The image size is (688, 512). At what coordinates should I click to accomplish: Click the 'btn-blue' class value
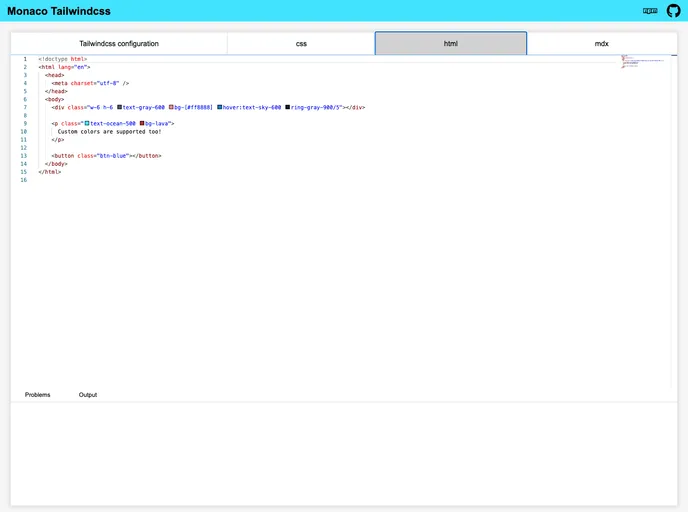113,156
